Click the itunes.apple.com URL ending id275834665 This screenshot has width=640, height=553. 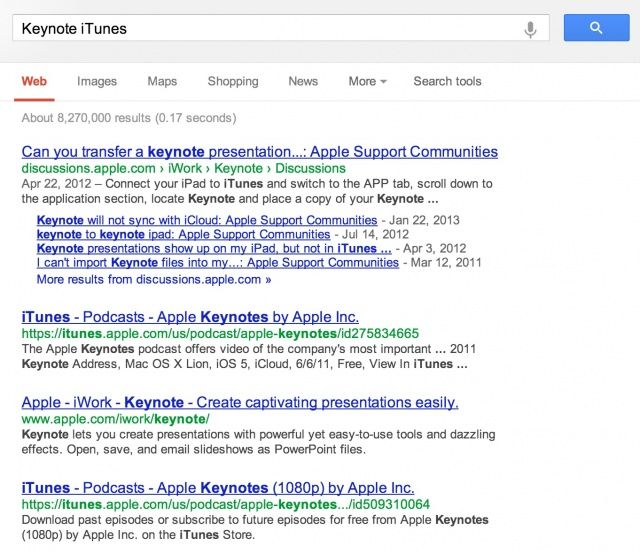click(220, 333)
